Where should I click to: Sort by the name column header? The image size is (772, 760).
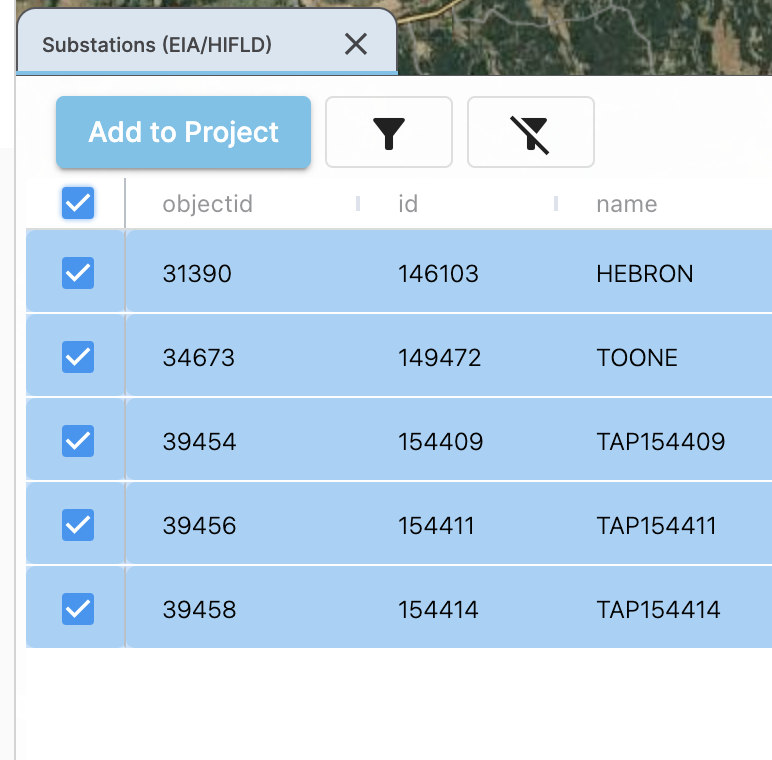[627, 204]
